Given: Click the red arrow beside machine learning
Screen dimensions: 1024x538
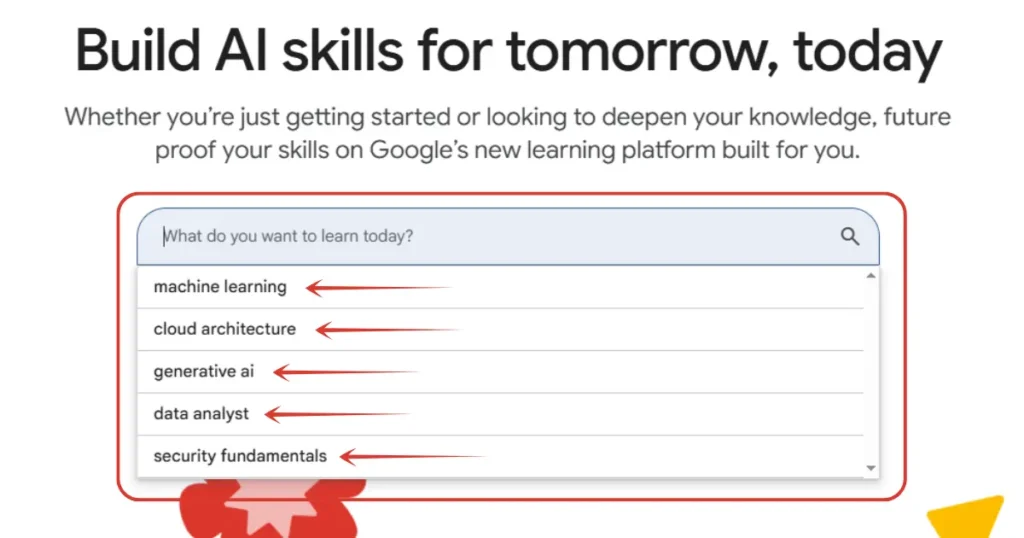Looking at the screenshot, I should [x=378, y=288].
